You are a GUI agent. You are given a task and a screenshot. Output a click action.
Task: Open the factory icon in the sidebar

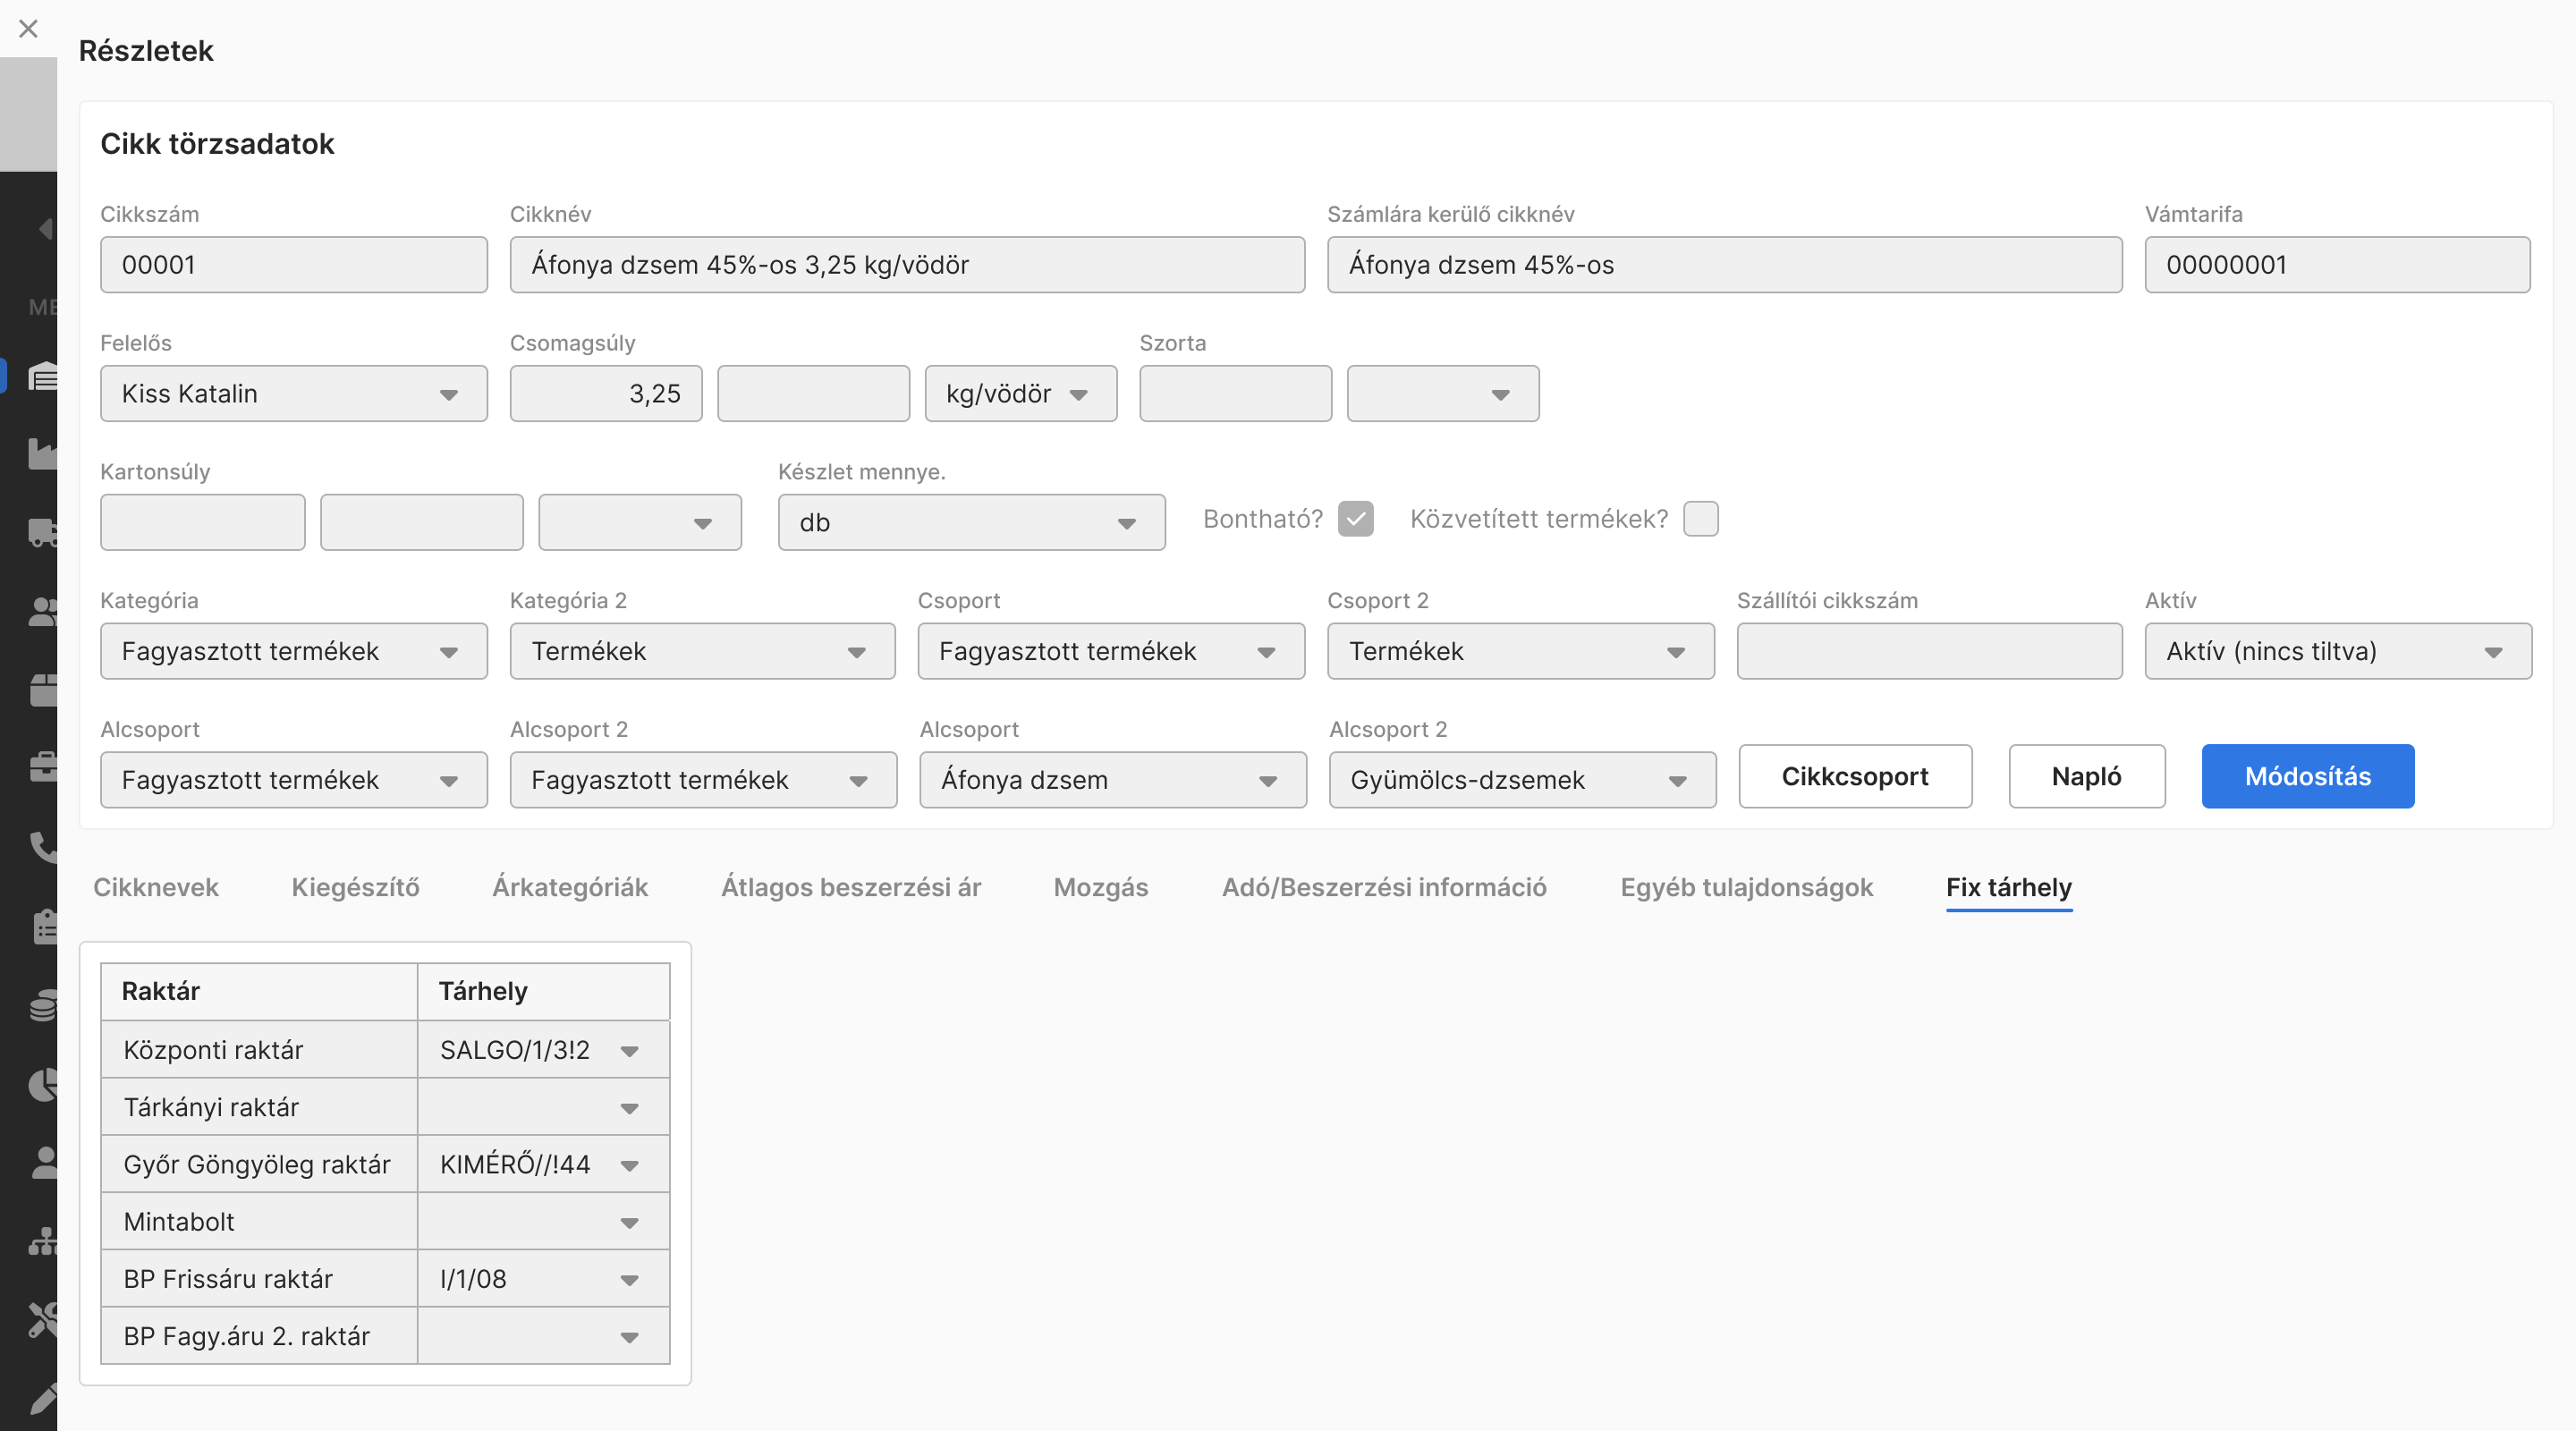43,454
